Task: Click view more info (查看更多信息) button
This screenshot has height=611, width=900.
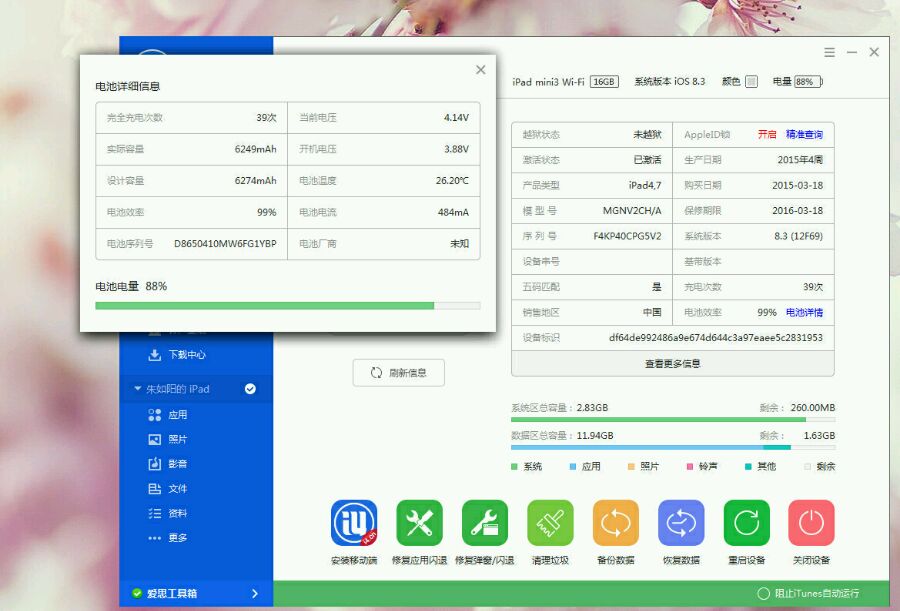Action: pyautogui.click(x=673, y=363)
